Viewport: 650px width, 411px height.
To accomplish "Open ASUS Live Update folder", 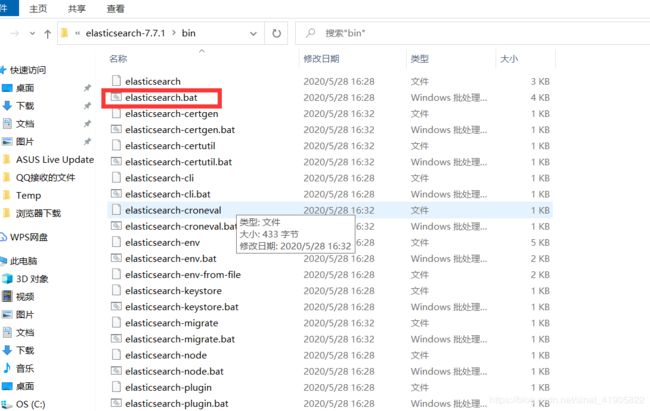I will pyautogui.click(x=55, y=160).
